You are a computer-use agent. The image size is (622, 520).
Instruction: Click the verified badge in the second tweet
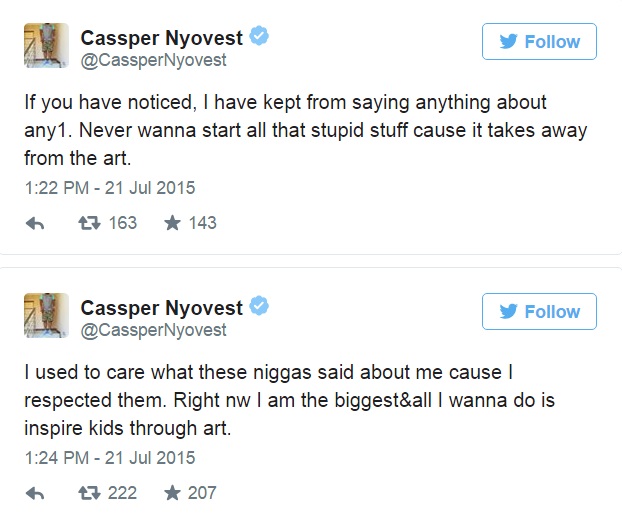259,306
